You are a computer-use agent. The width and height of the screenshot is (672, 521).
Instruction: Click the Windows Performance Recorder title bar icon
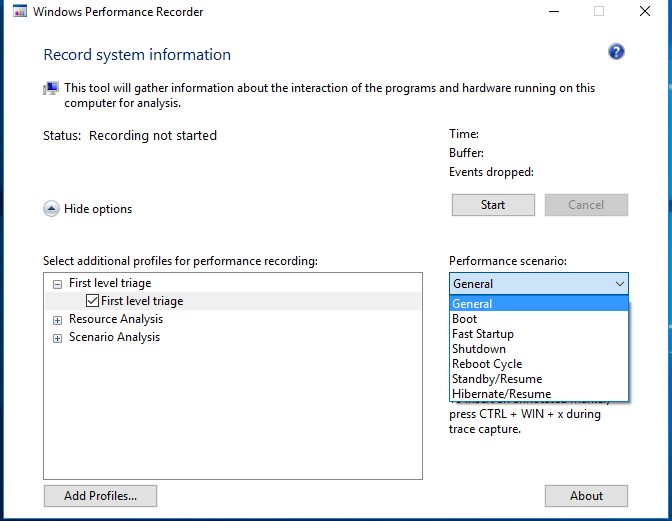point(20,11)
